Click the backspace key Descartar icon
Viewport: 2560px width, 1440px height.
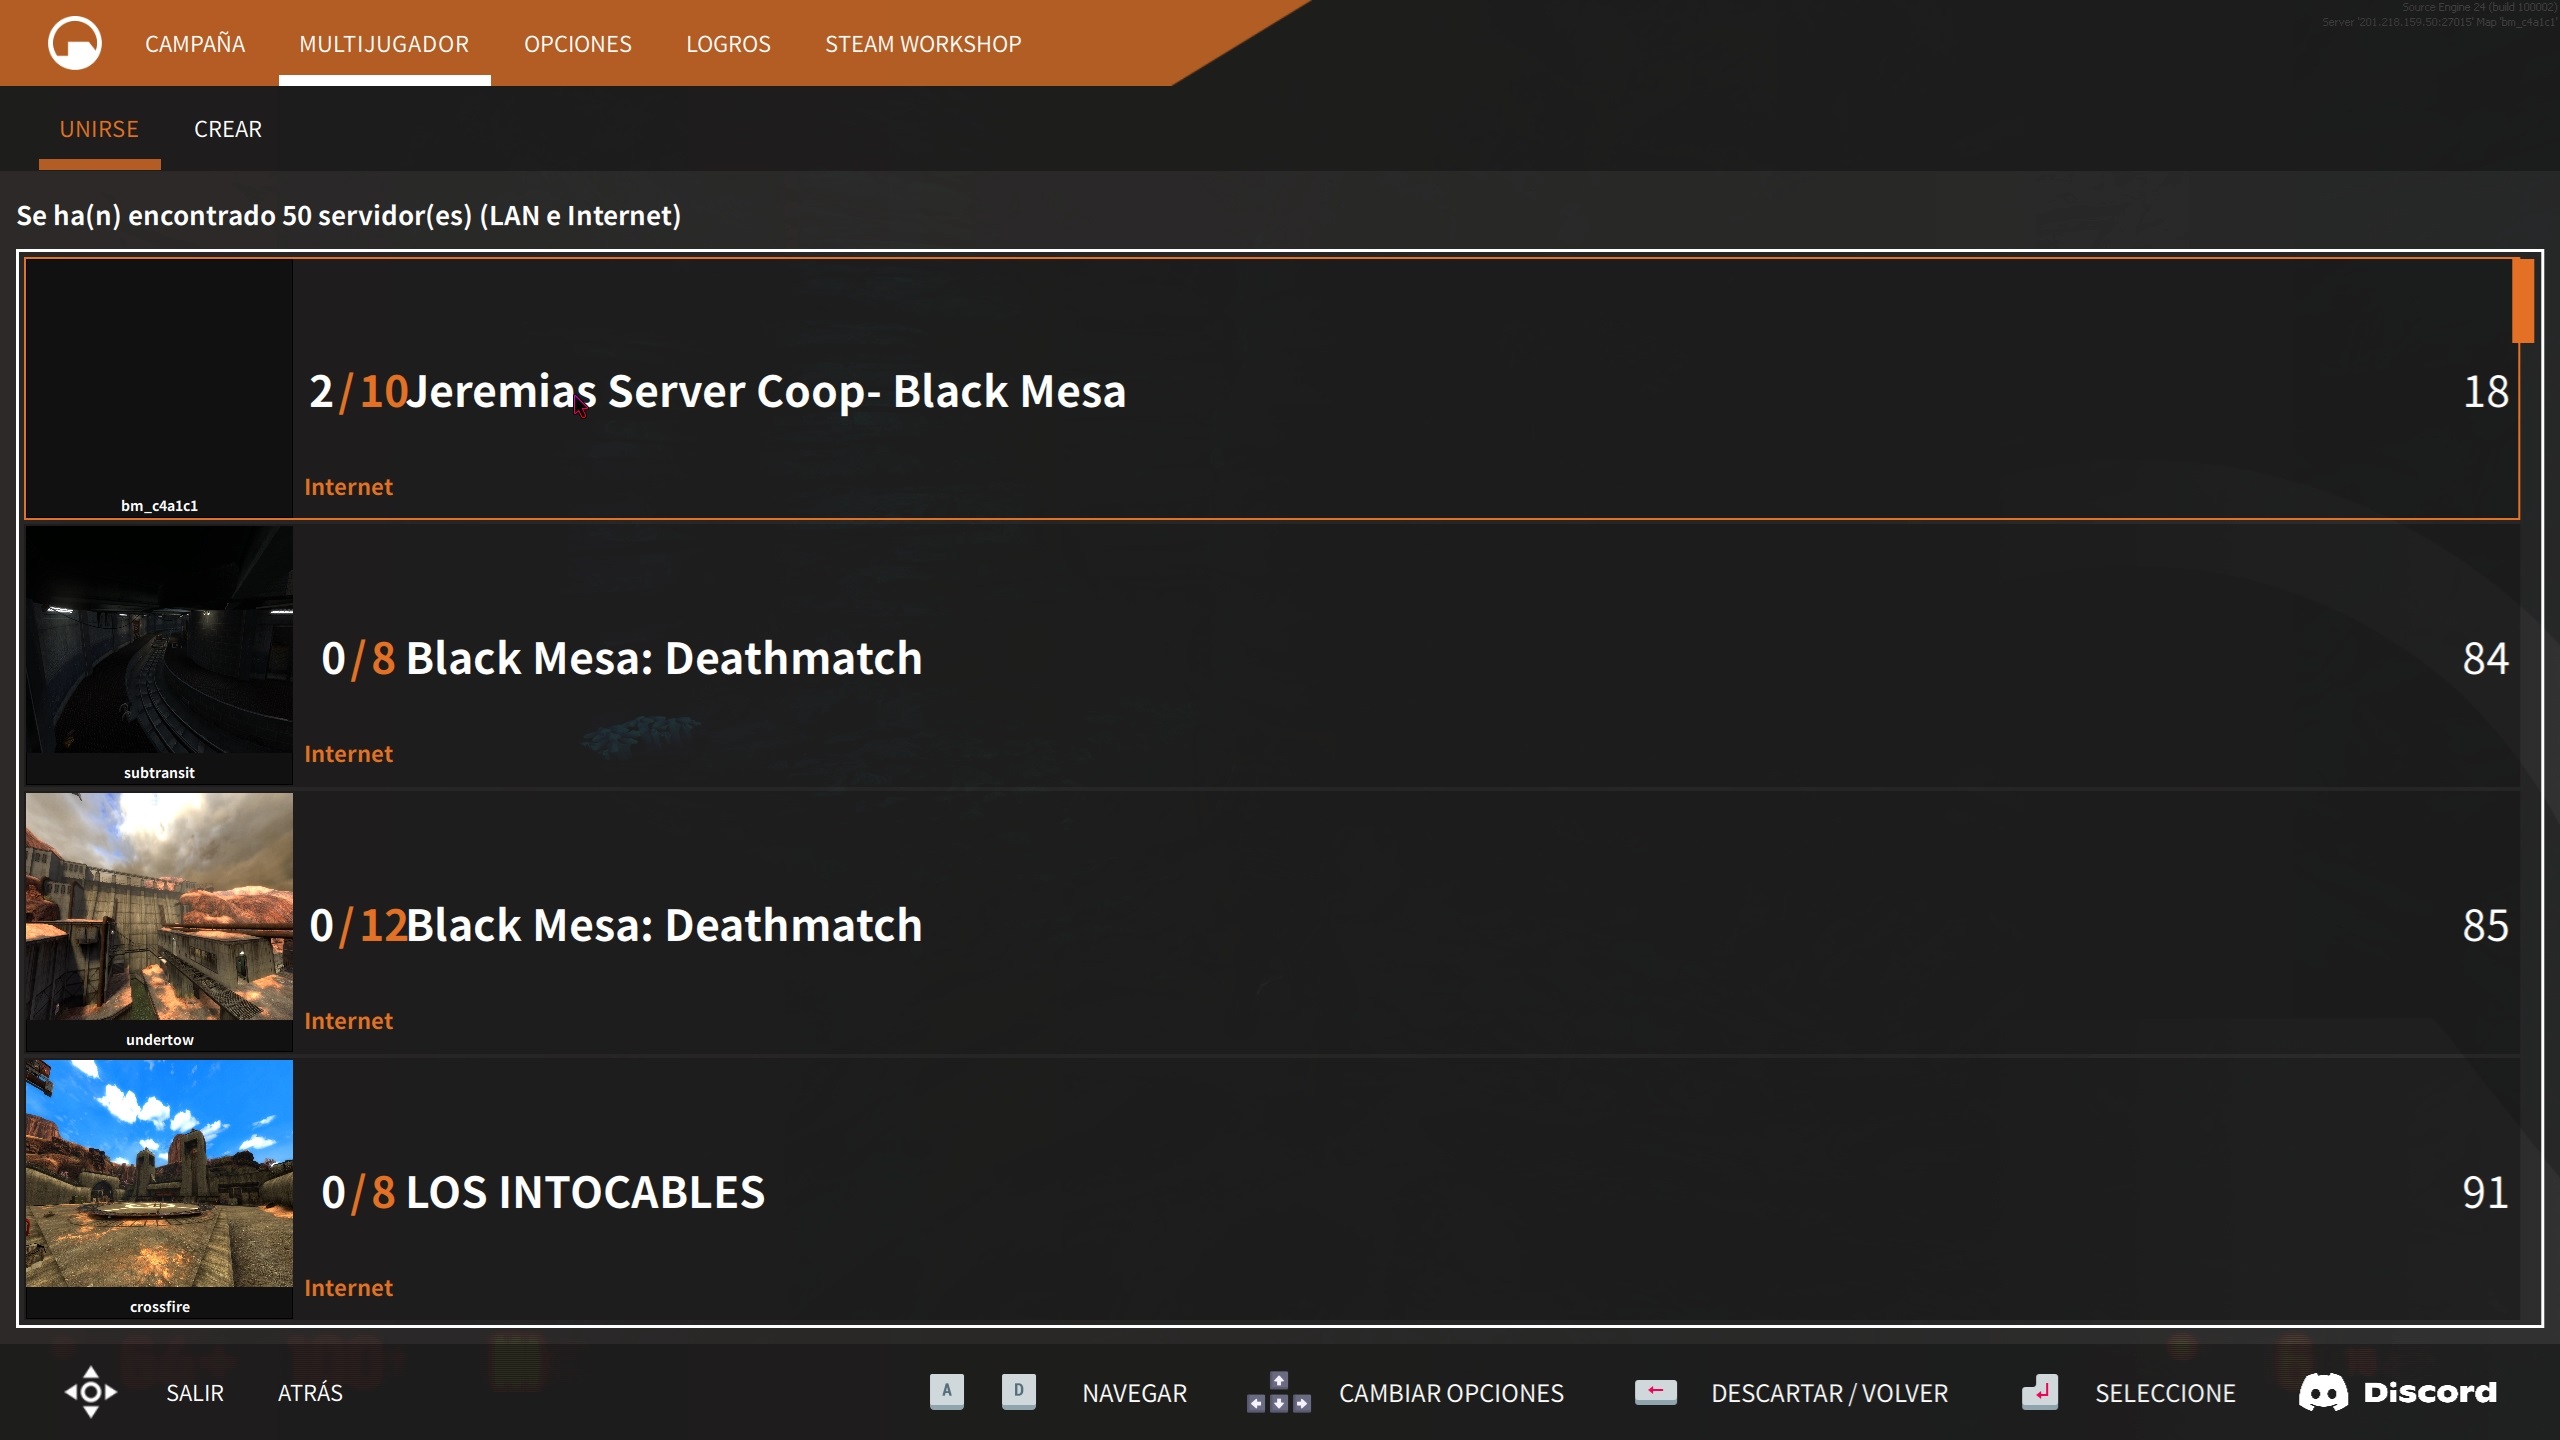pos(1656,1391)
